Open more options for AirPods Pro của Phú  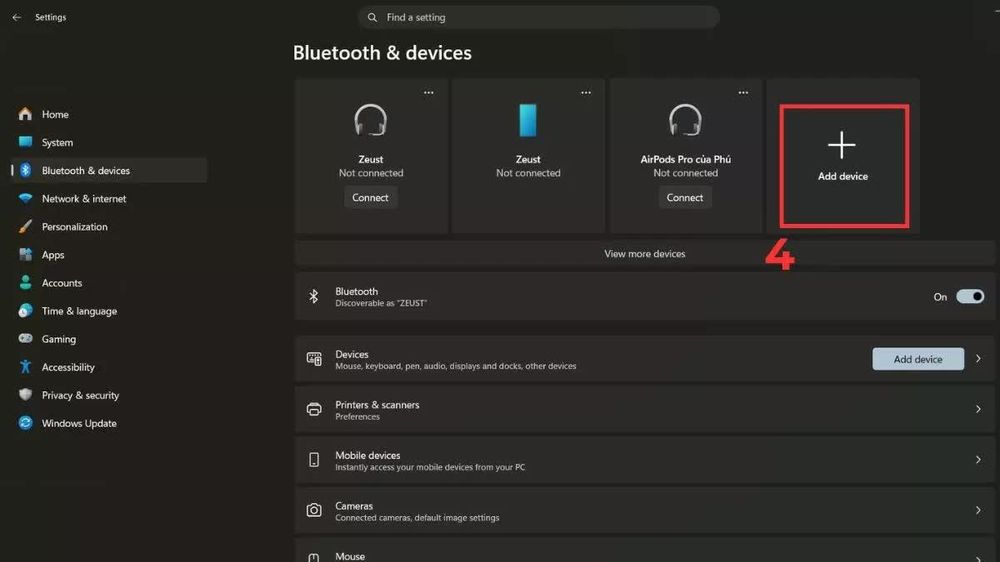click(743, 92)
